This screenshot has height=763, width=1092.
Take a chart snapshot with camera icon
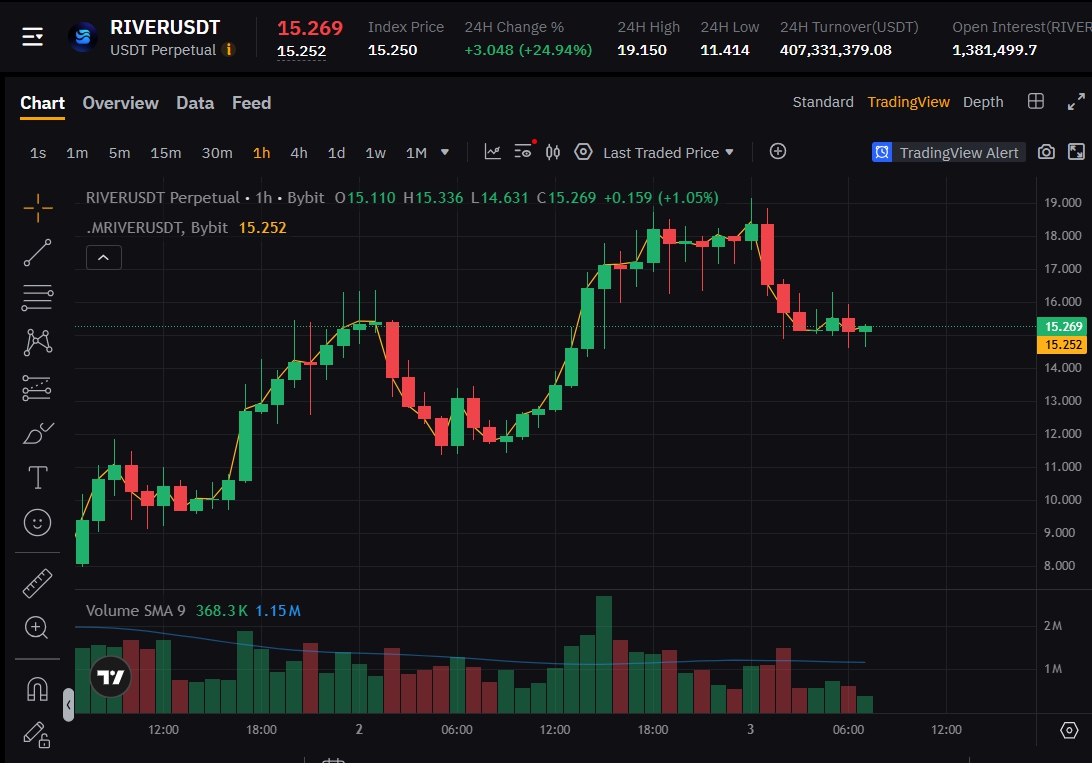tap(1046, 152)
